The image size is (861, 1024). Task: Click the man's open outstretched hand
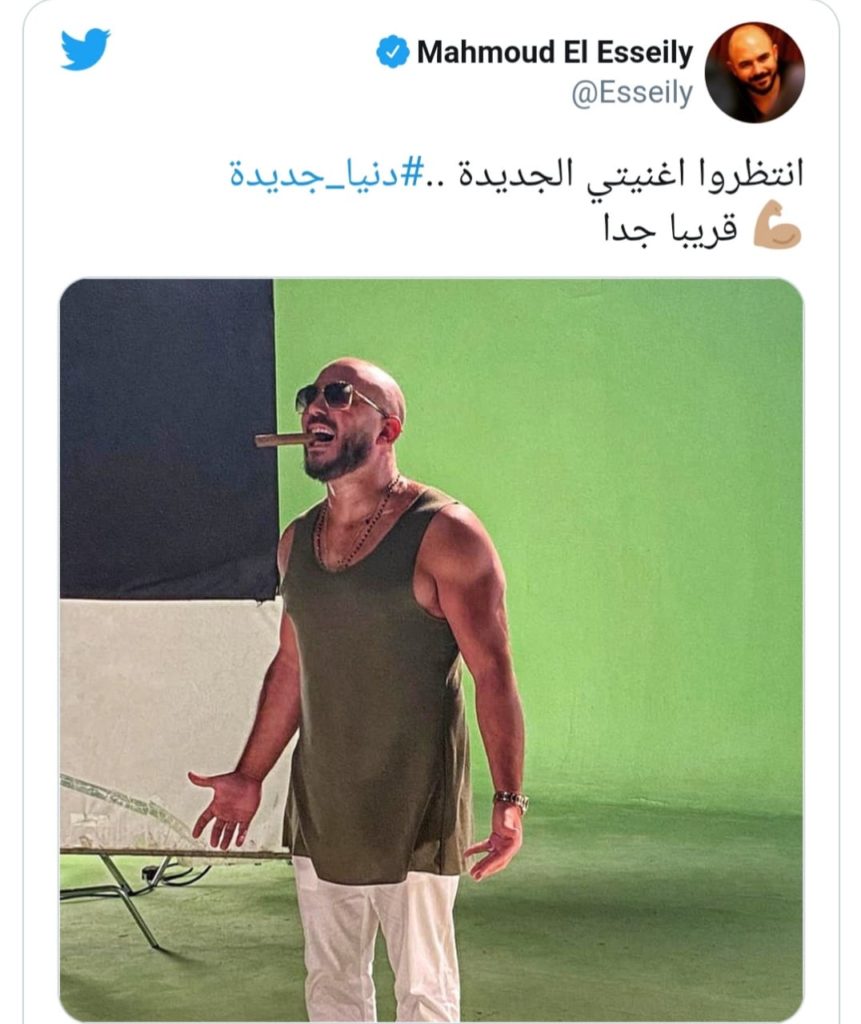pyautogui.click(x=225, y=808)
